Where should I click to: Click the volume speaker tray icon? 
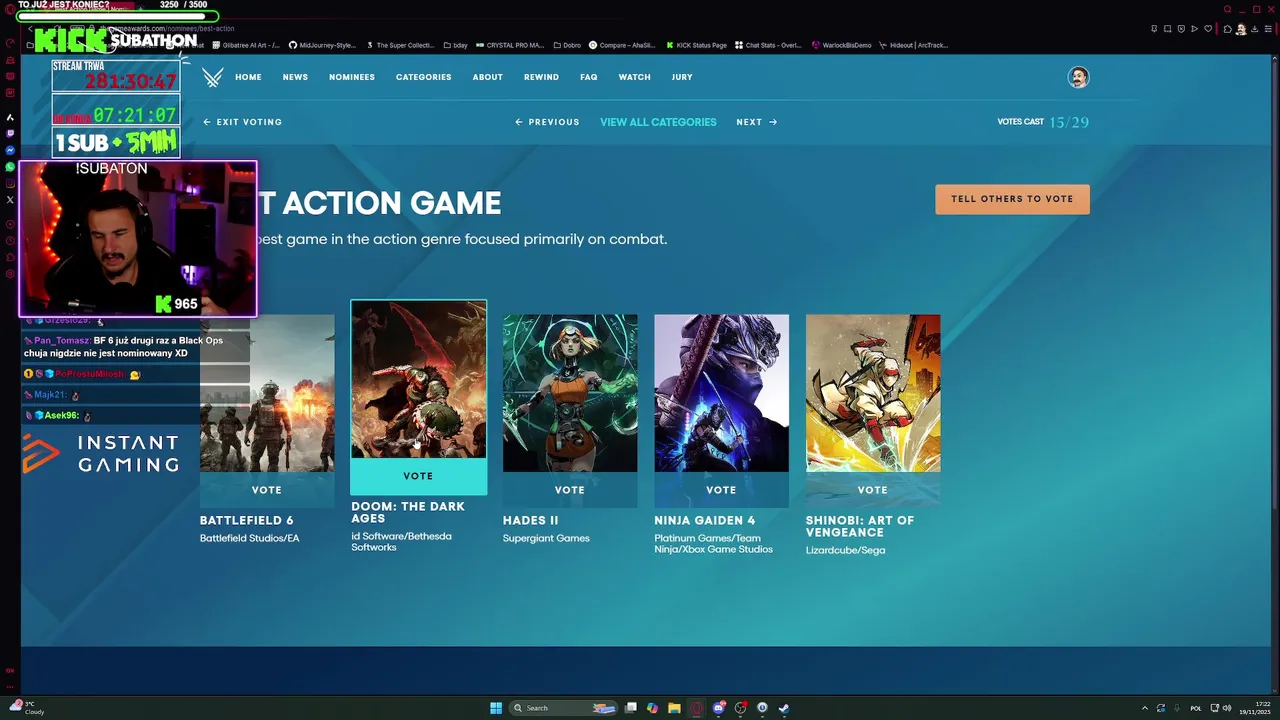point(1227,708)
